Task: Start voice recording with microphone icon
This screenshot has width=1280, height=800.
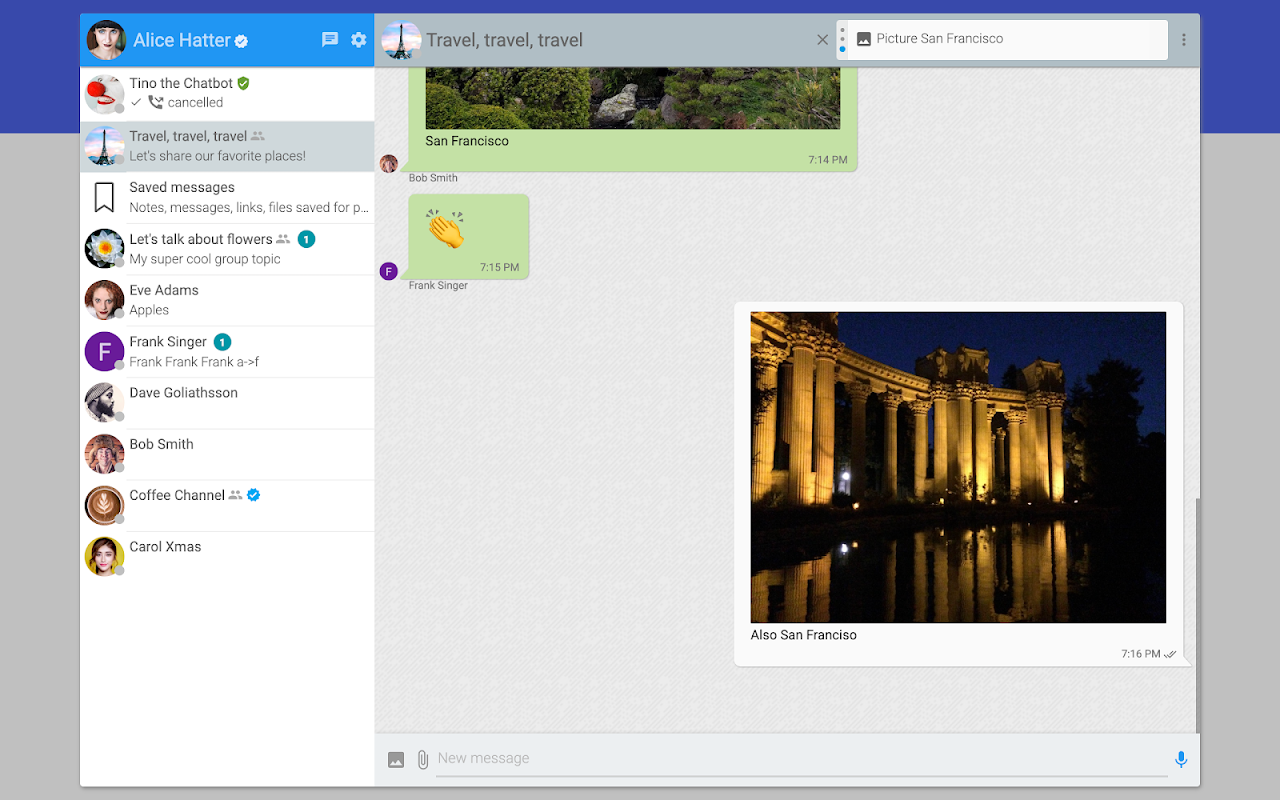Action: click(1181, 760)
